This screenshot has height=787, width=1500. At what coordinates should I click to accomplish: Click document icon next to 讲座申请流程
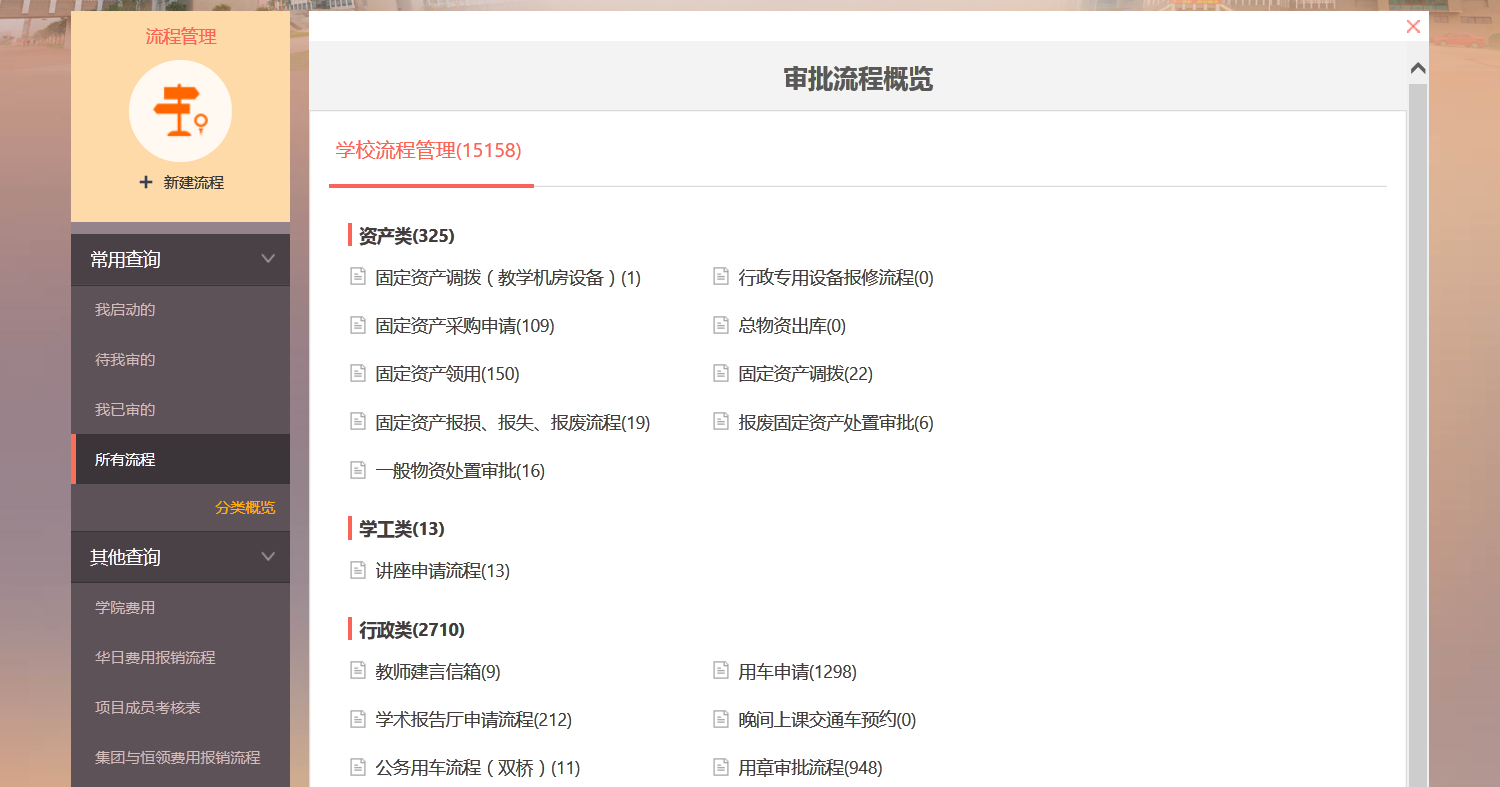click(x=358, y=570)
